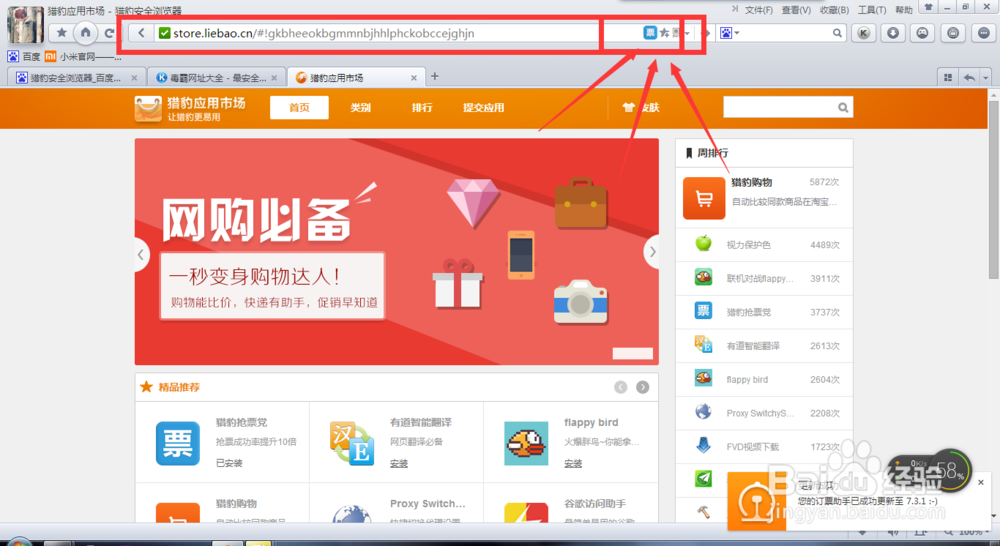Click the 猎豹抢票党 app icon in recommendations

coord(178,443)
